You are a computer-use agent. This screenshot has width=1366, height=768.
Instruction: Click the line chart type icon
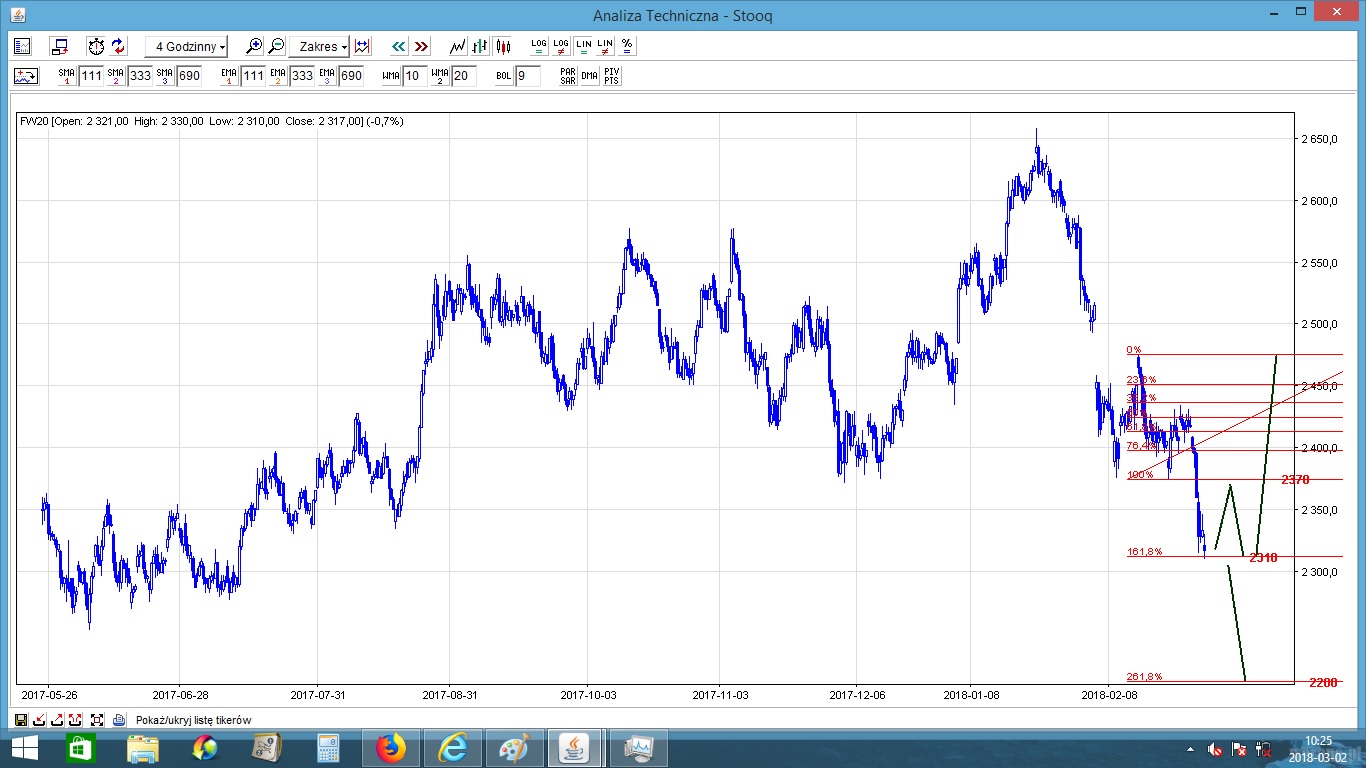point(457,46)
